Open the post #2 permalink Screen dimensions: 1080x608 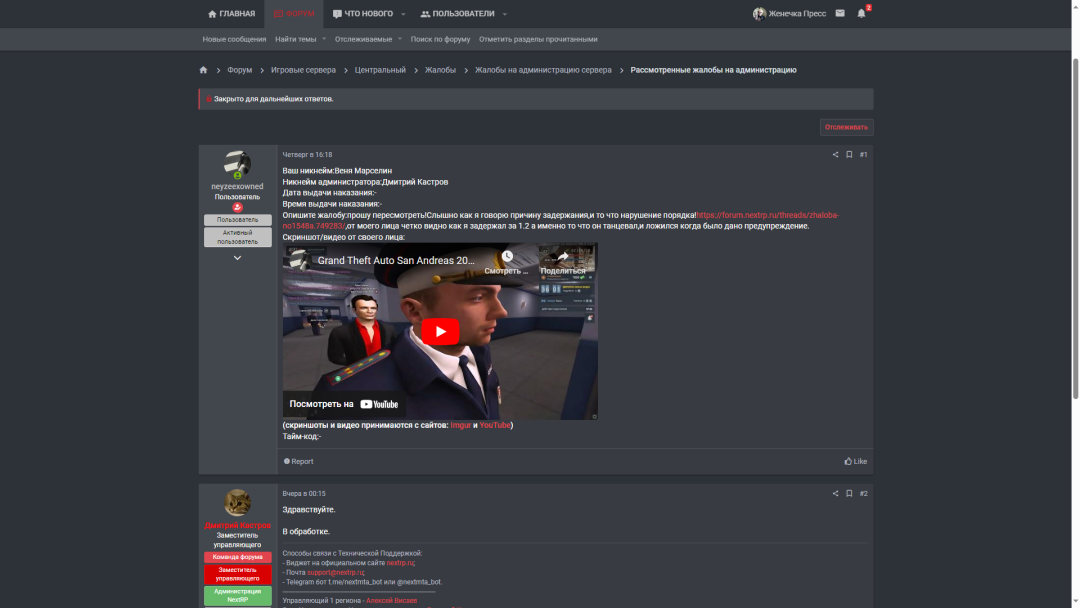tap(864, 494)
